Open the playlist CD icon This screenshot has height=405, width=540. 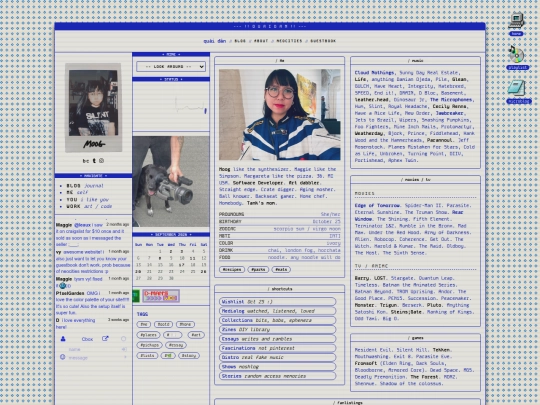[516, 54]
